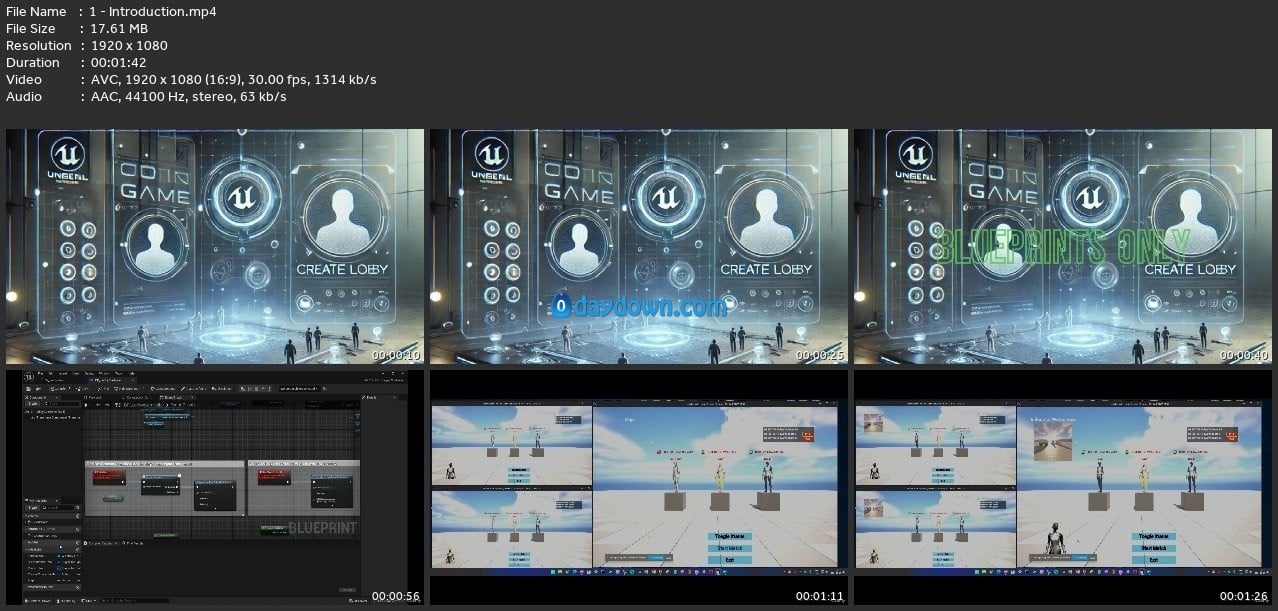Select the duration value '00:01:42'

point(117,63)
